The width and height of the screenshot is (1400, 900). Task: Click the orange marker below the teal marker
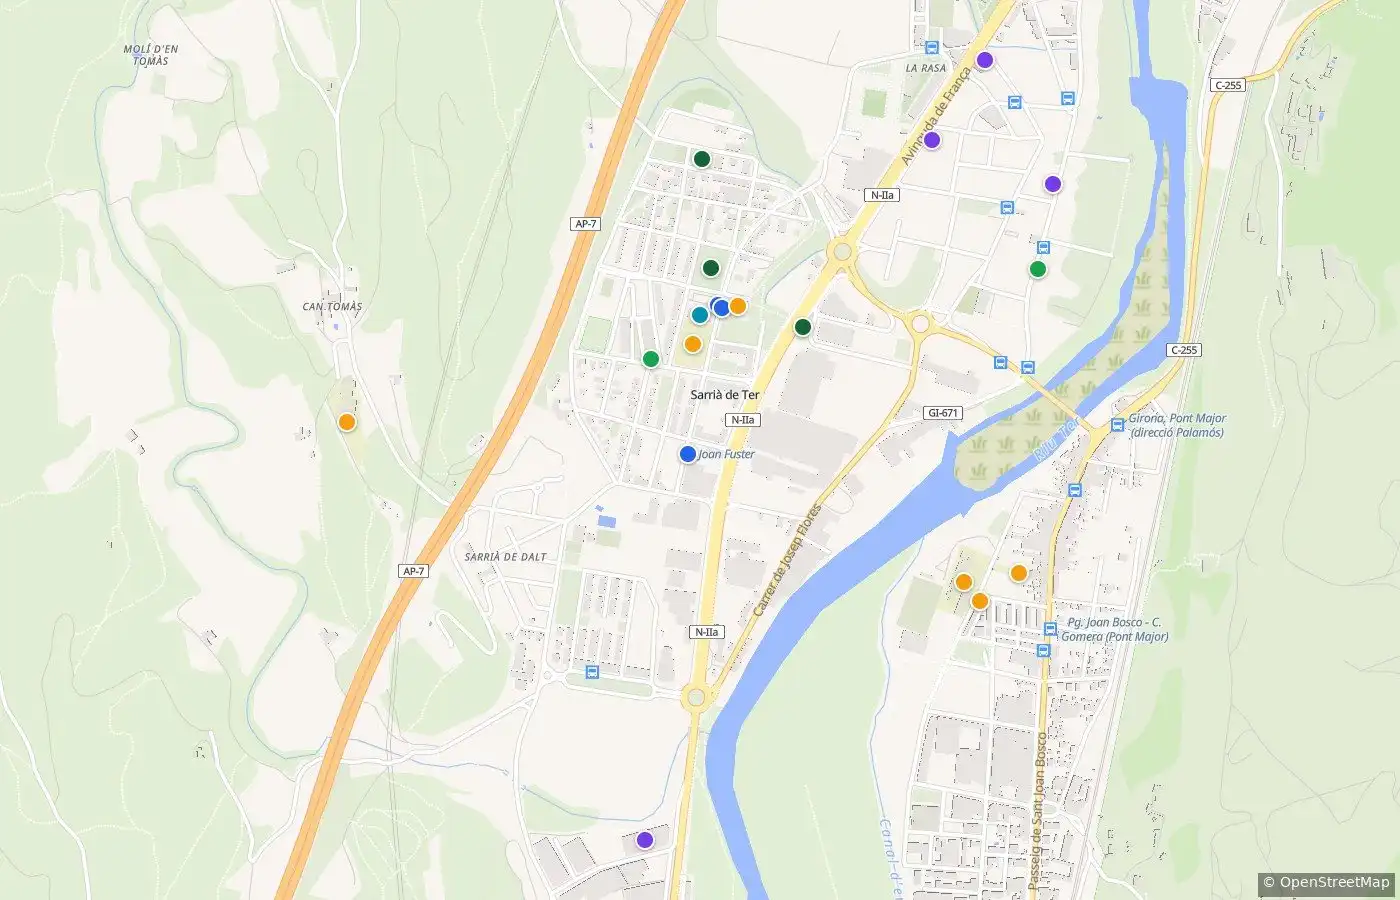pyautogui.click(x=693, y=344)
